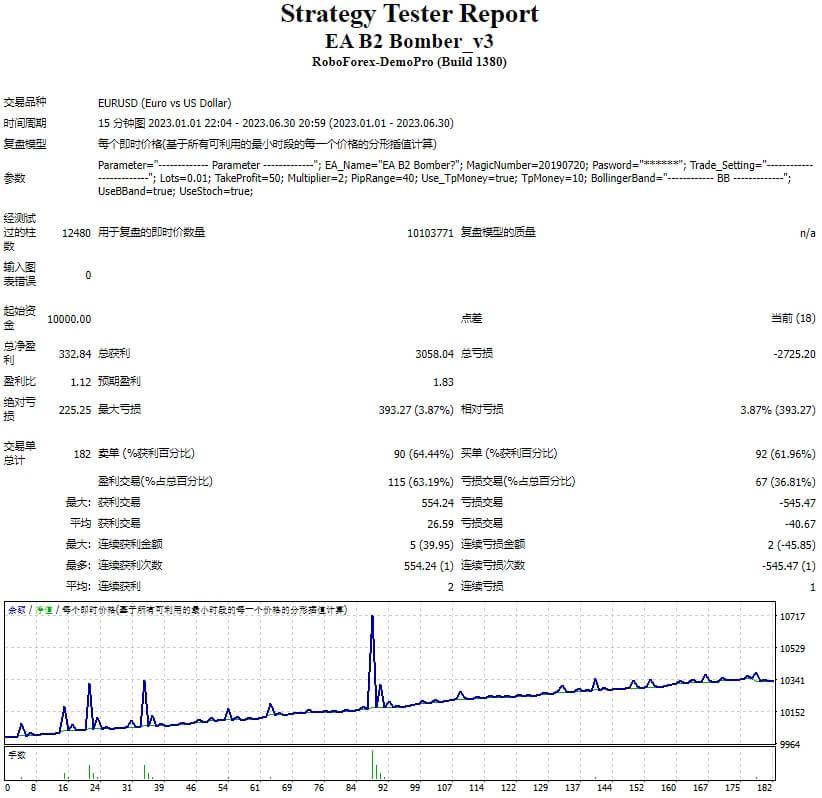The image size is (822, 798).
Task: Click the EA B2 Bomber_v3 heading
Action: click(409, 41)
